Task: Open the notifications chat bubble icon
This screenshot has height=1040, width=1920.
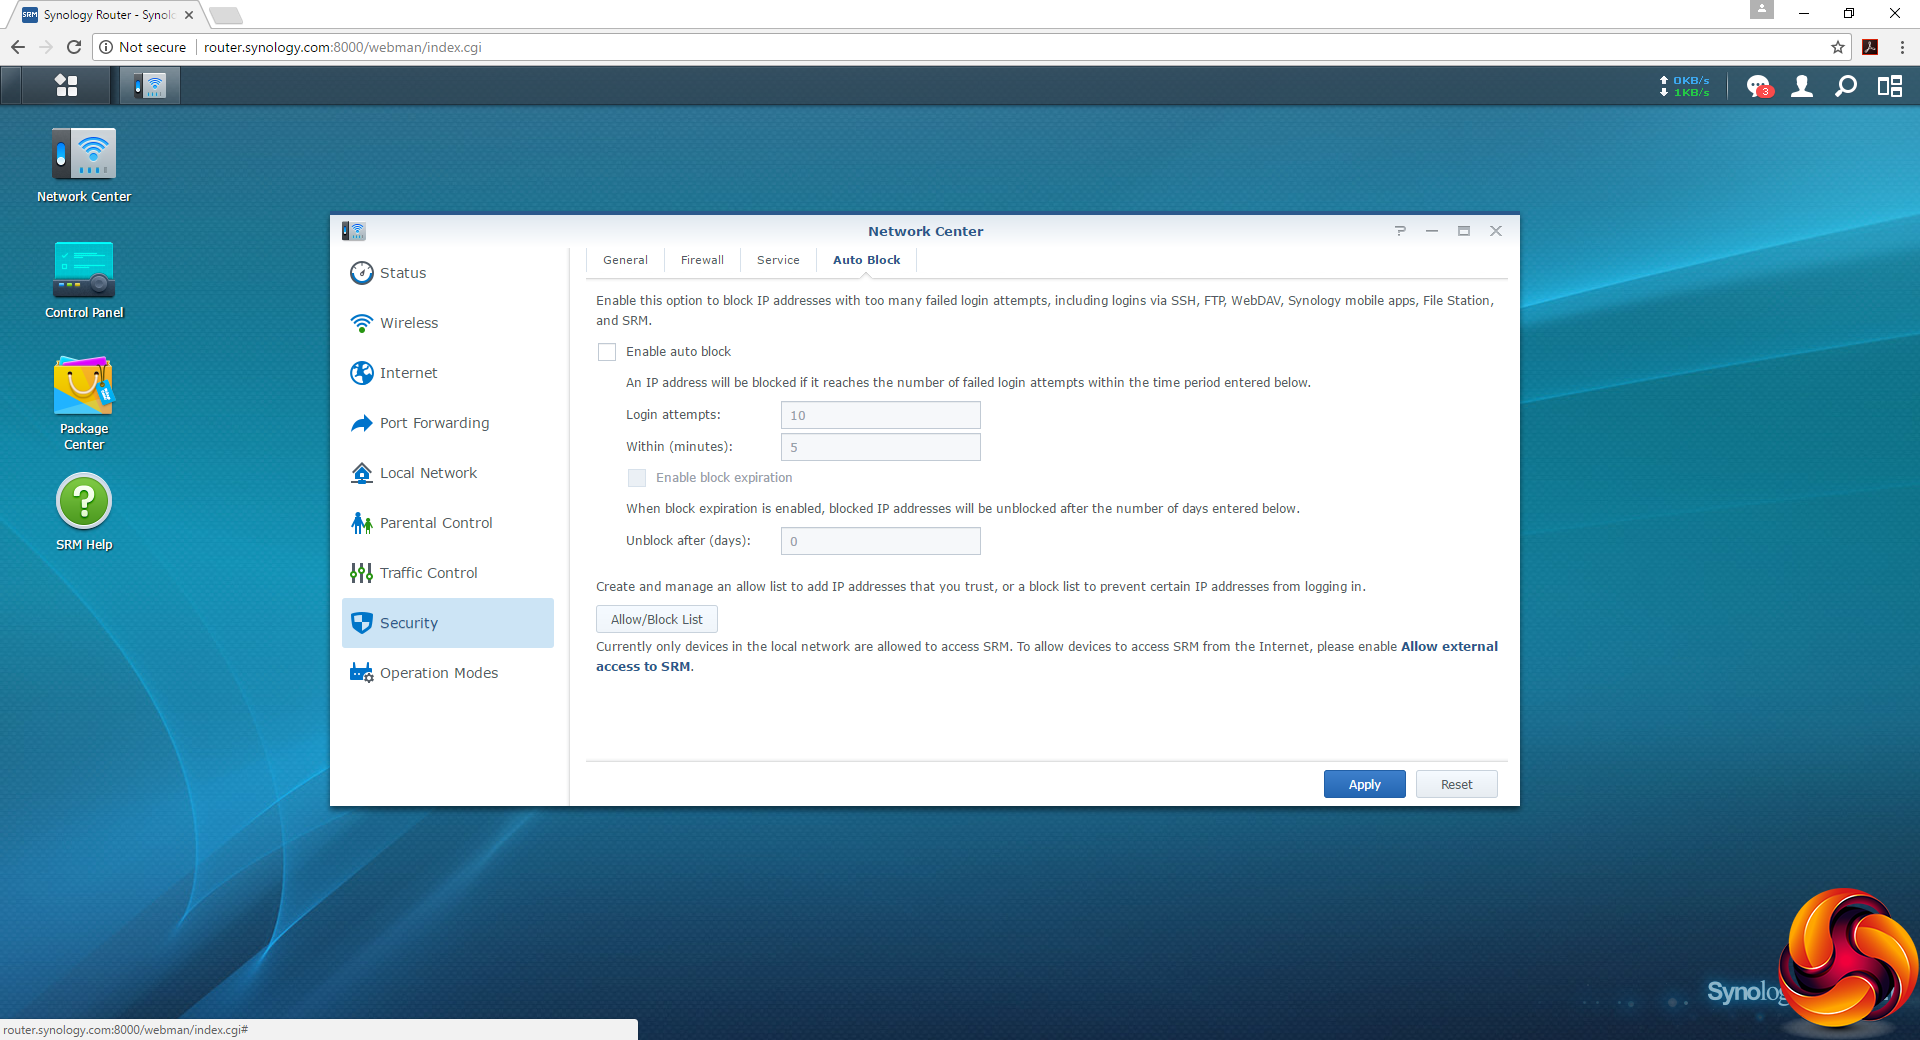Action: point(1758,87)
